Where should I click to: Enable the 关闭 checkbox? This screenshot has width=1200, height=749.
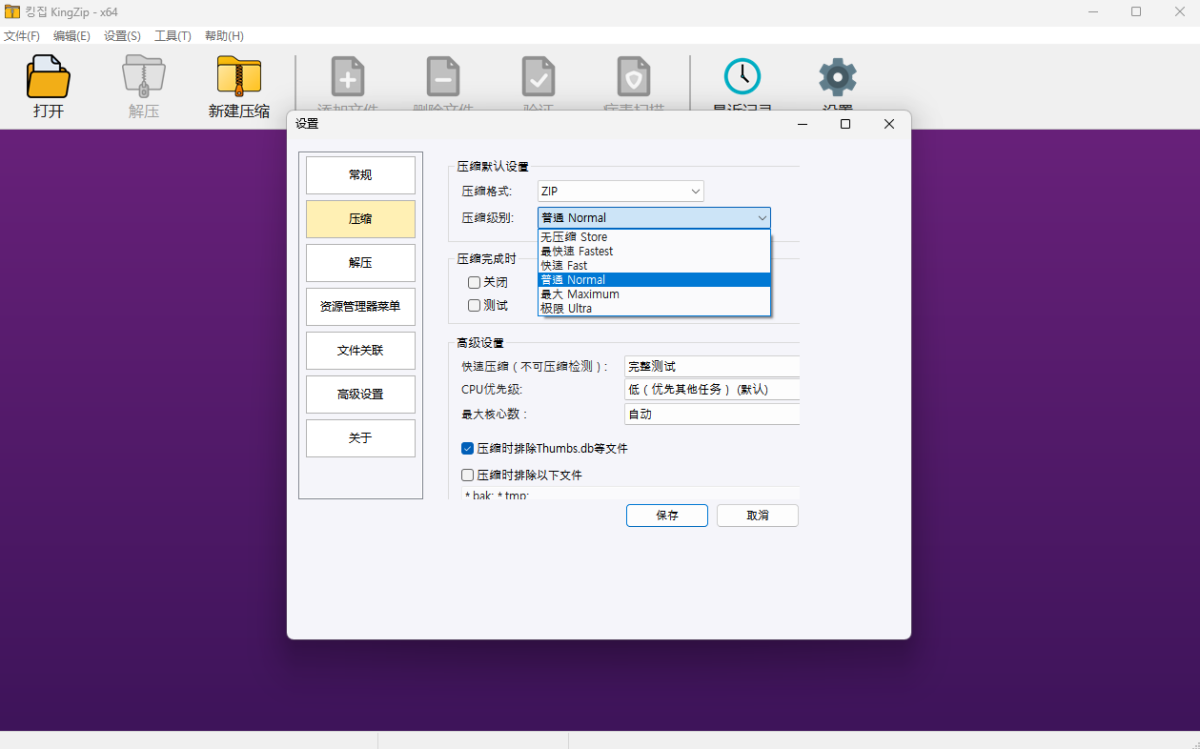[x=474, y=282]
